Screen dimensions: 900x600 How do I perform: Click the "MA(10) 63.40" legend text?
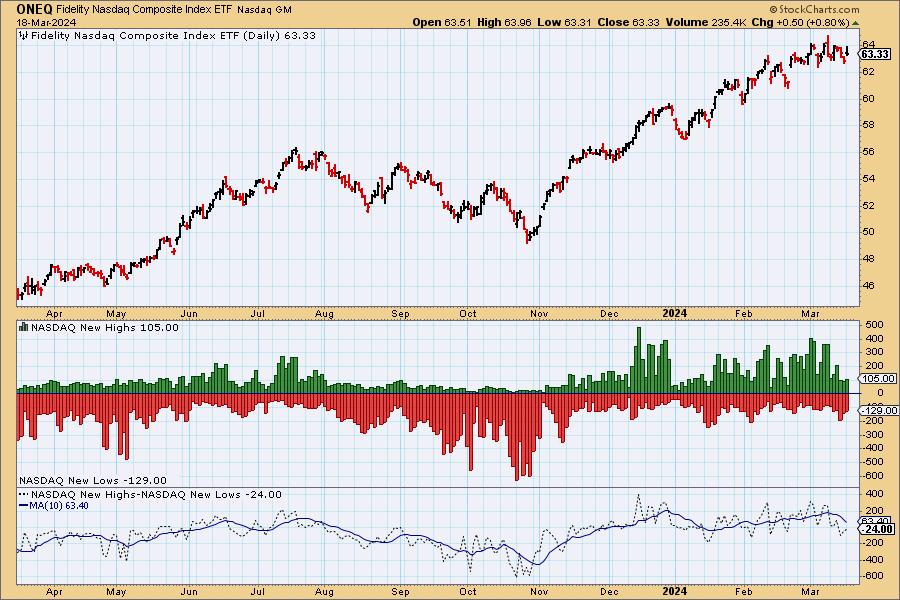click(60, 506)
